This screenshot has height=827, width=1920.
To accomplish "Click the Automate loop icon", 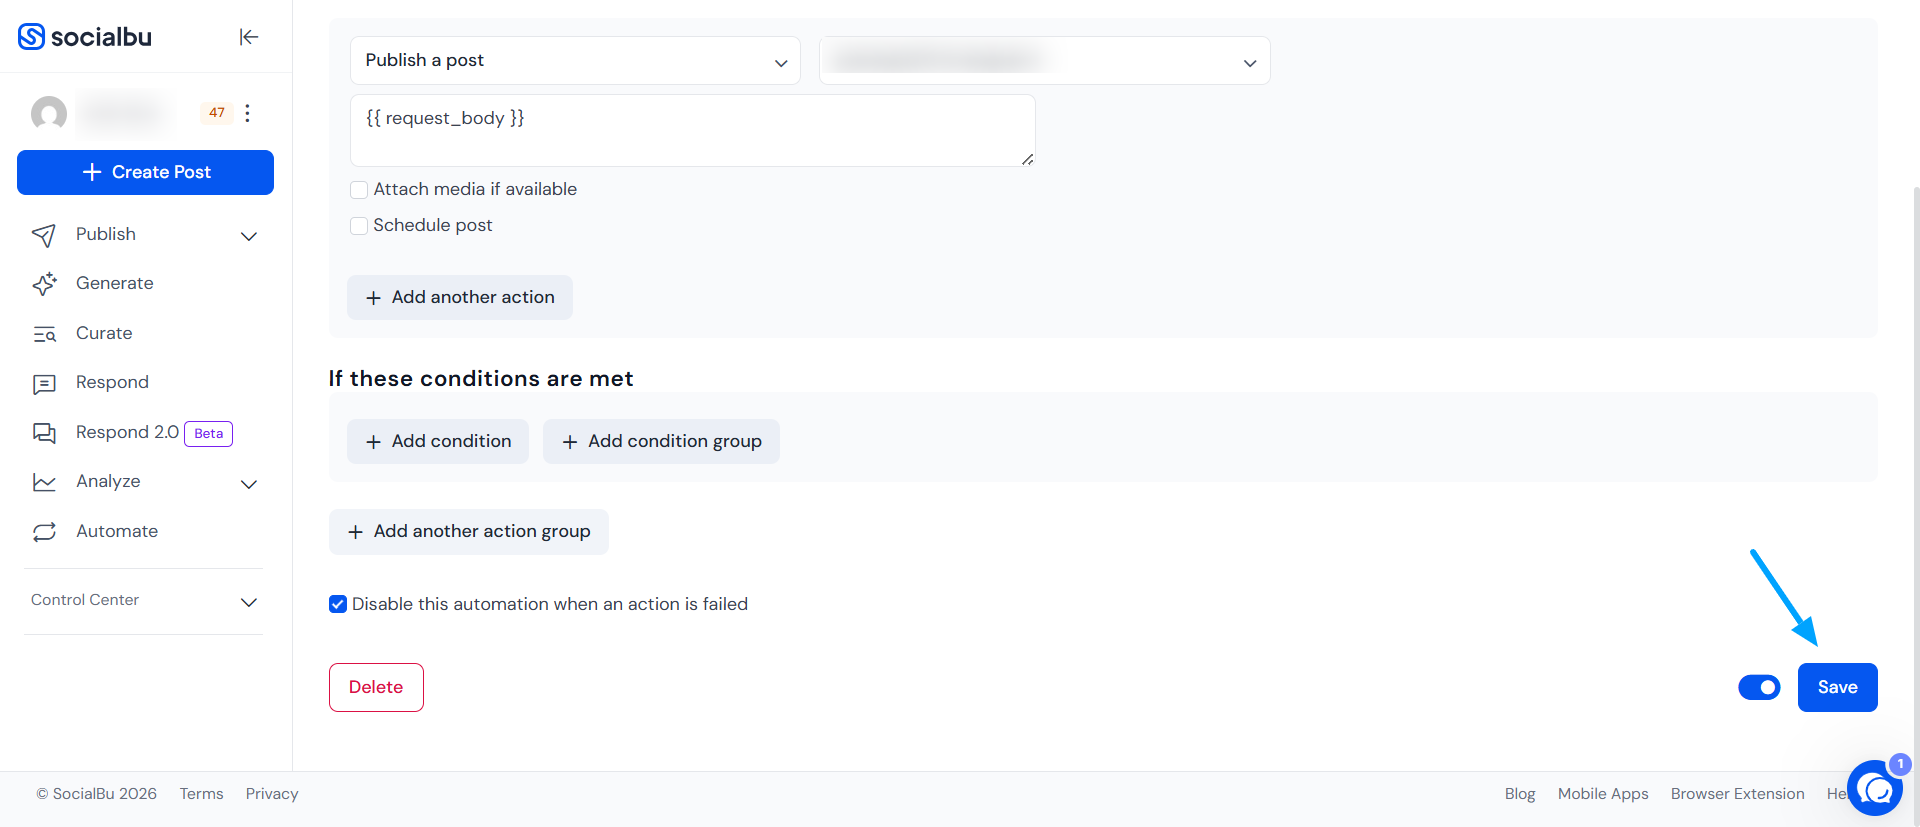I will click(44, 532).
